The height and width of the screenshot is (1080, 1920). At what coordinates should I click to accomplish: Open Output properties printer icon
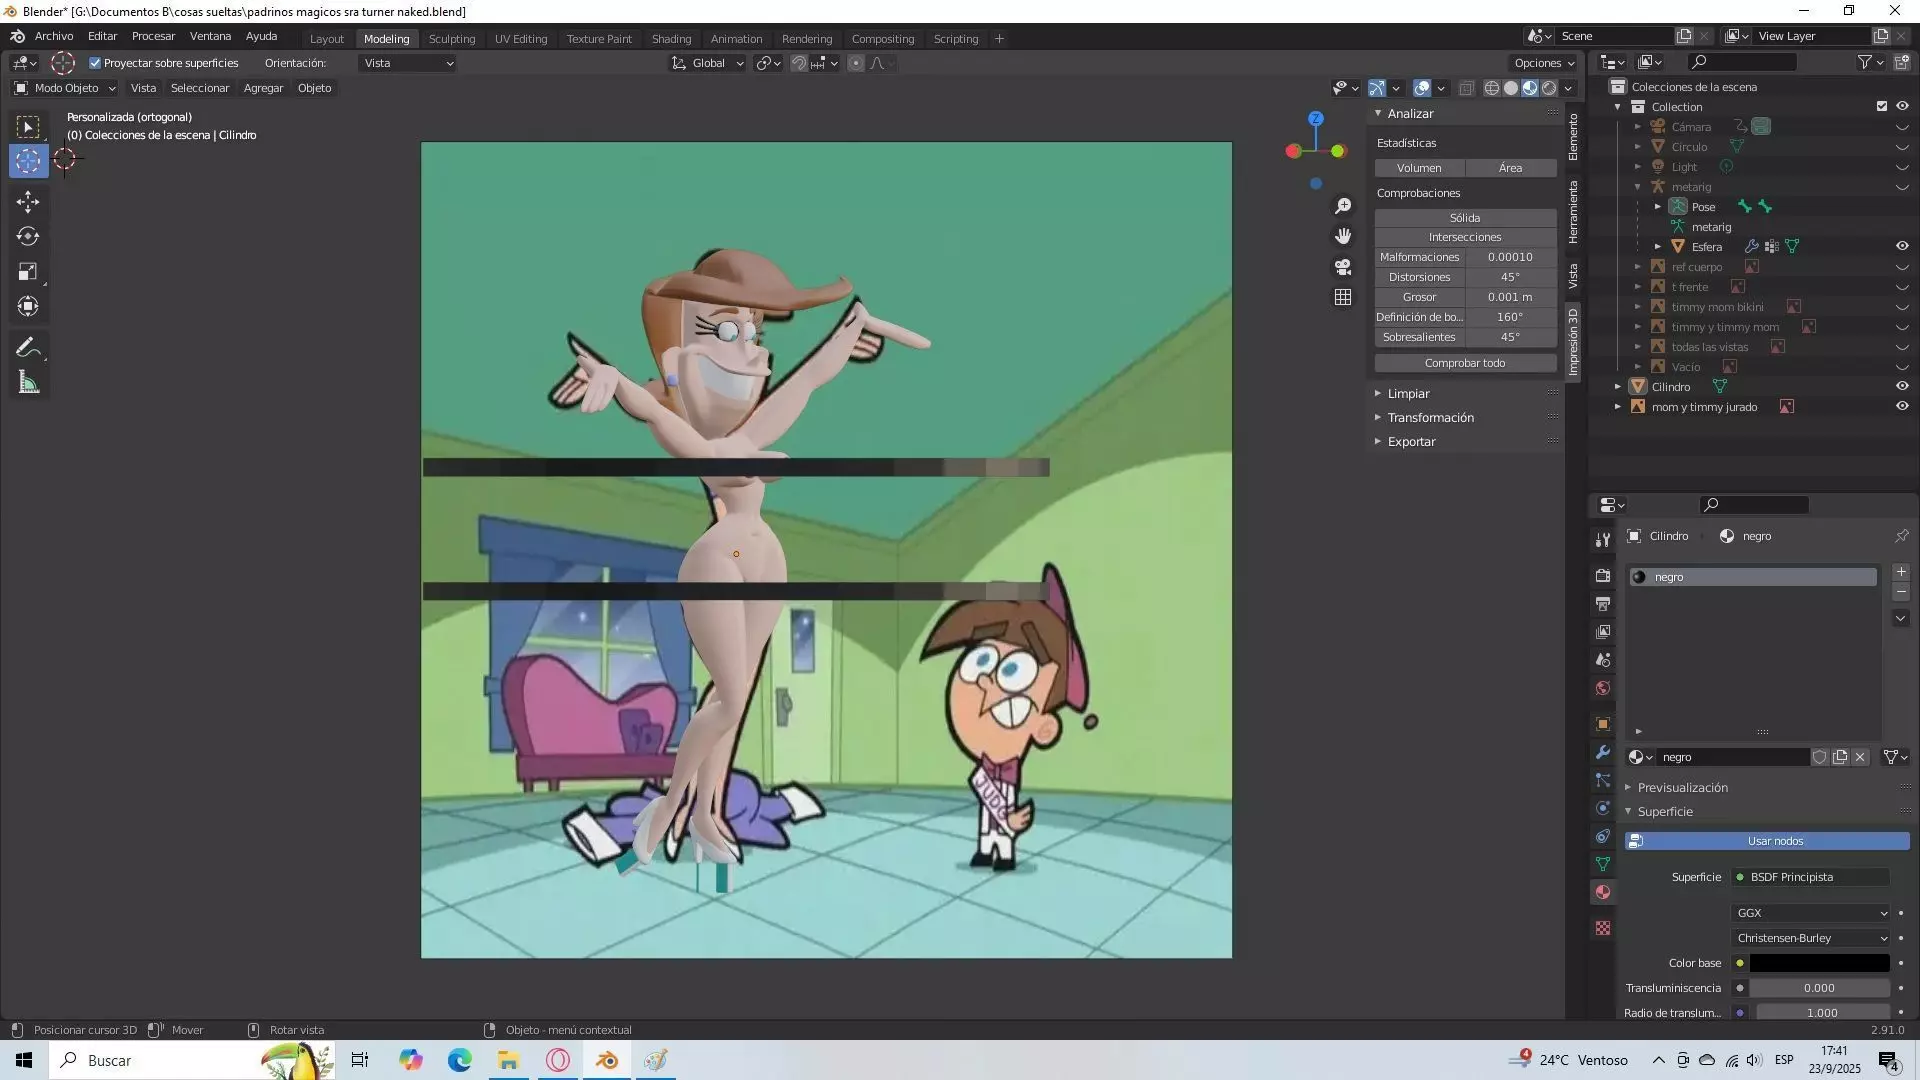(1603, 604)
